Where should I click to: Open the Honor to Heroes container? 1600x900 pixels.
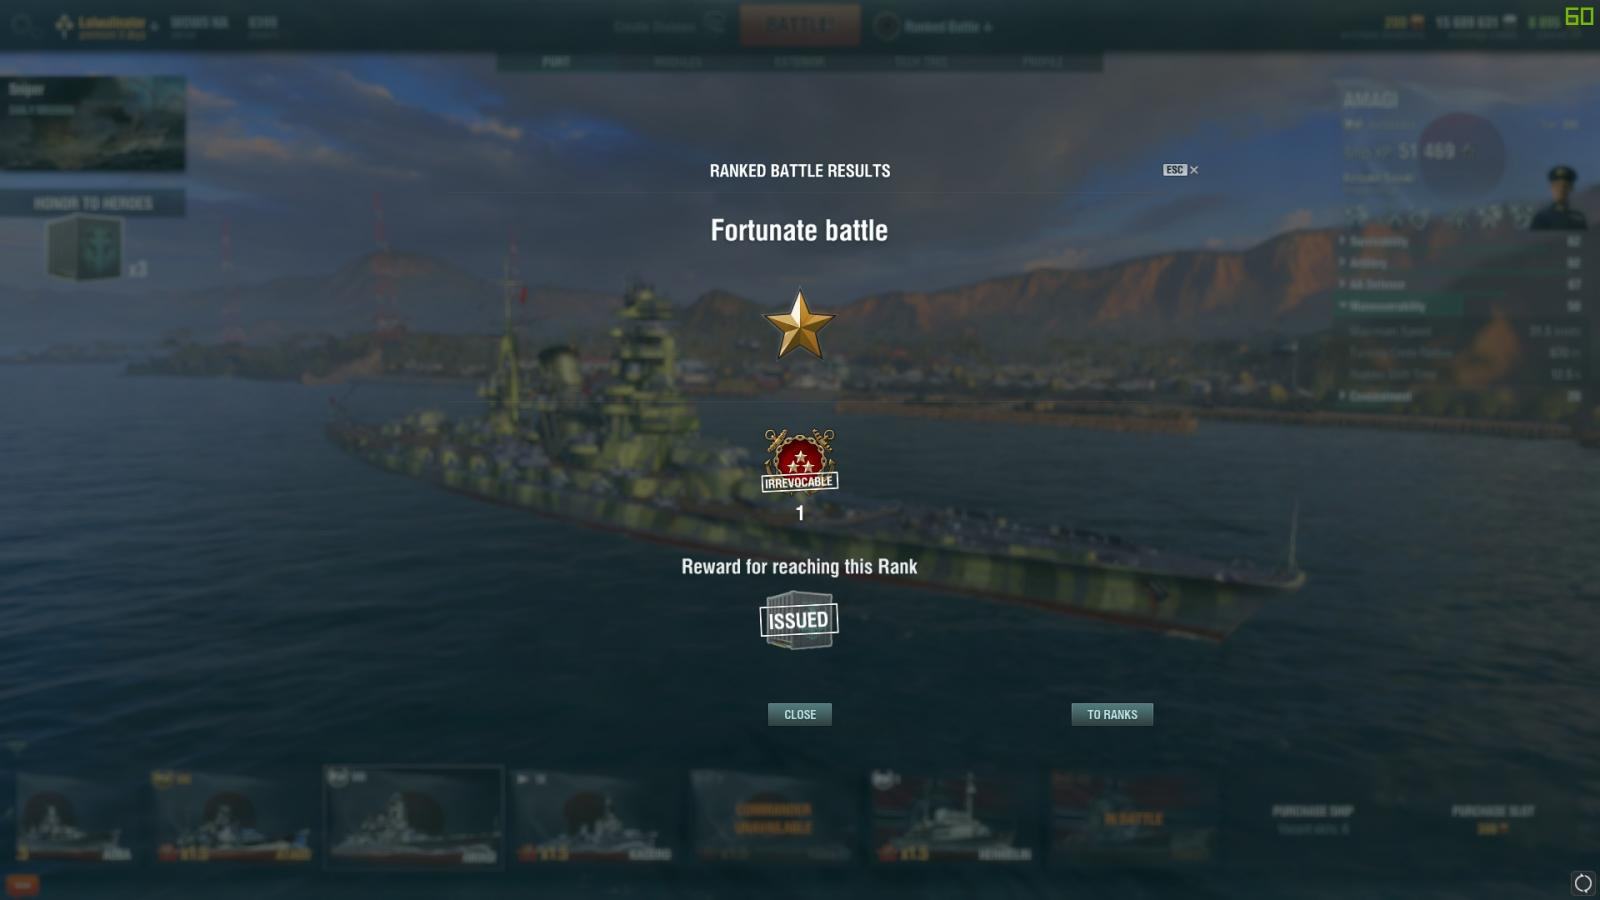tap(85, 248)
